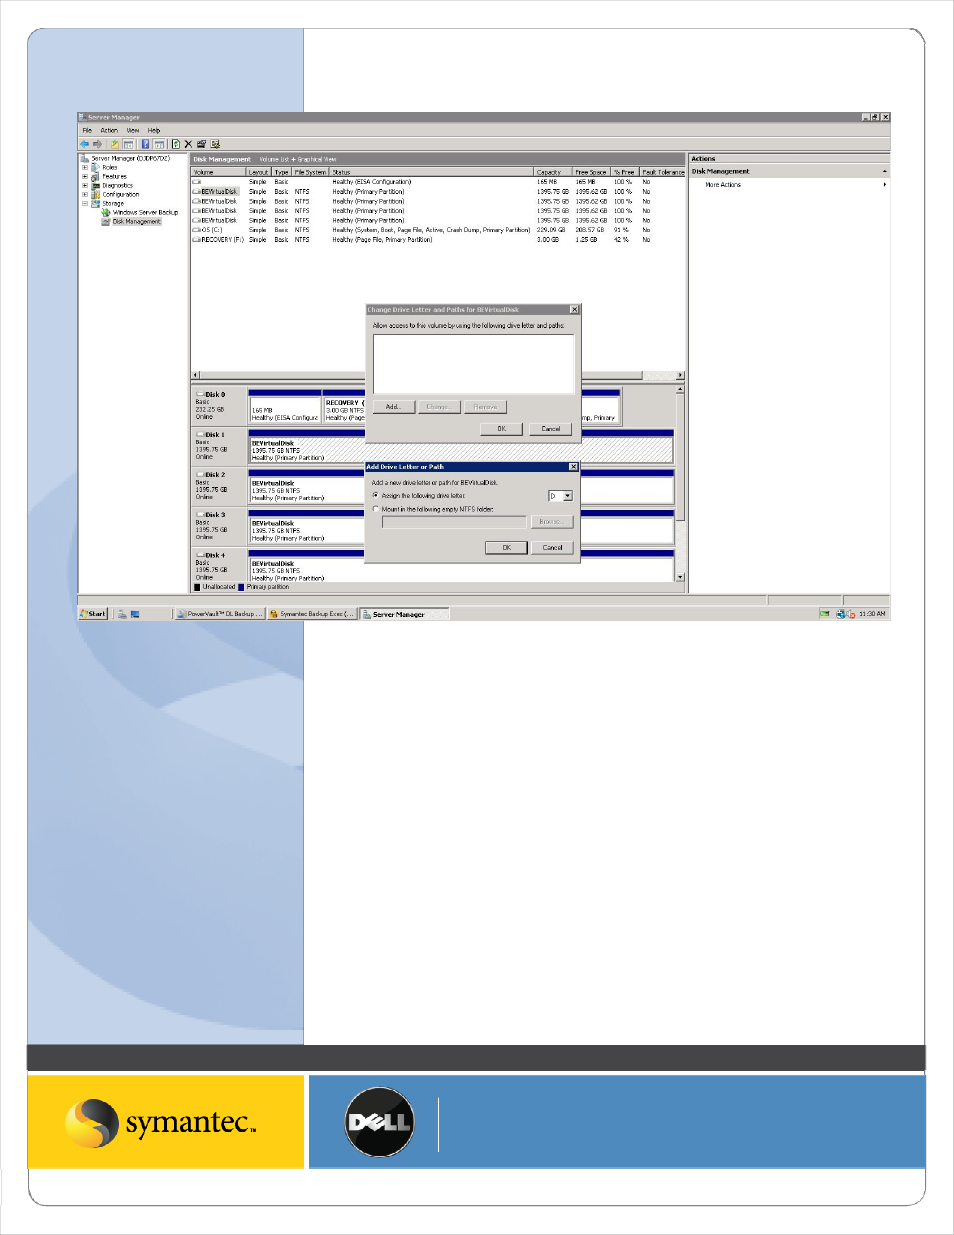Sort by the Volume column header

click(x=218, y=172)
